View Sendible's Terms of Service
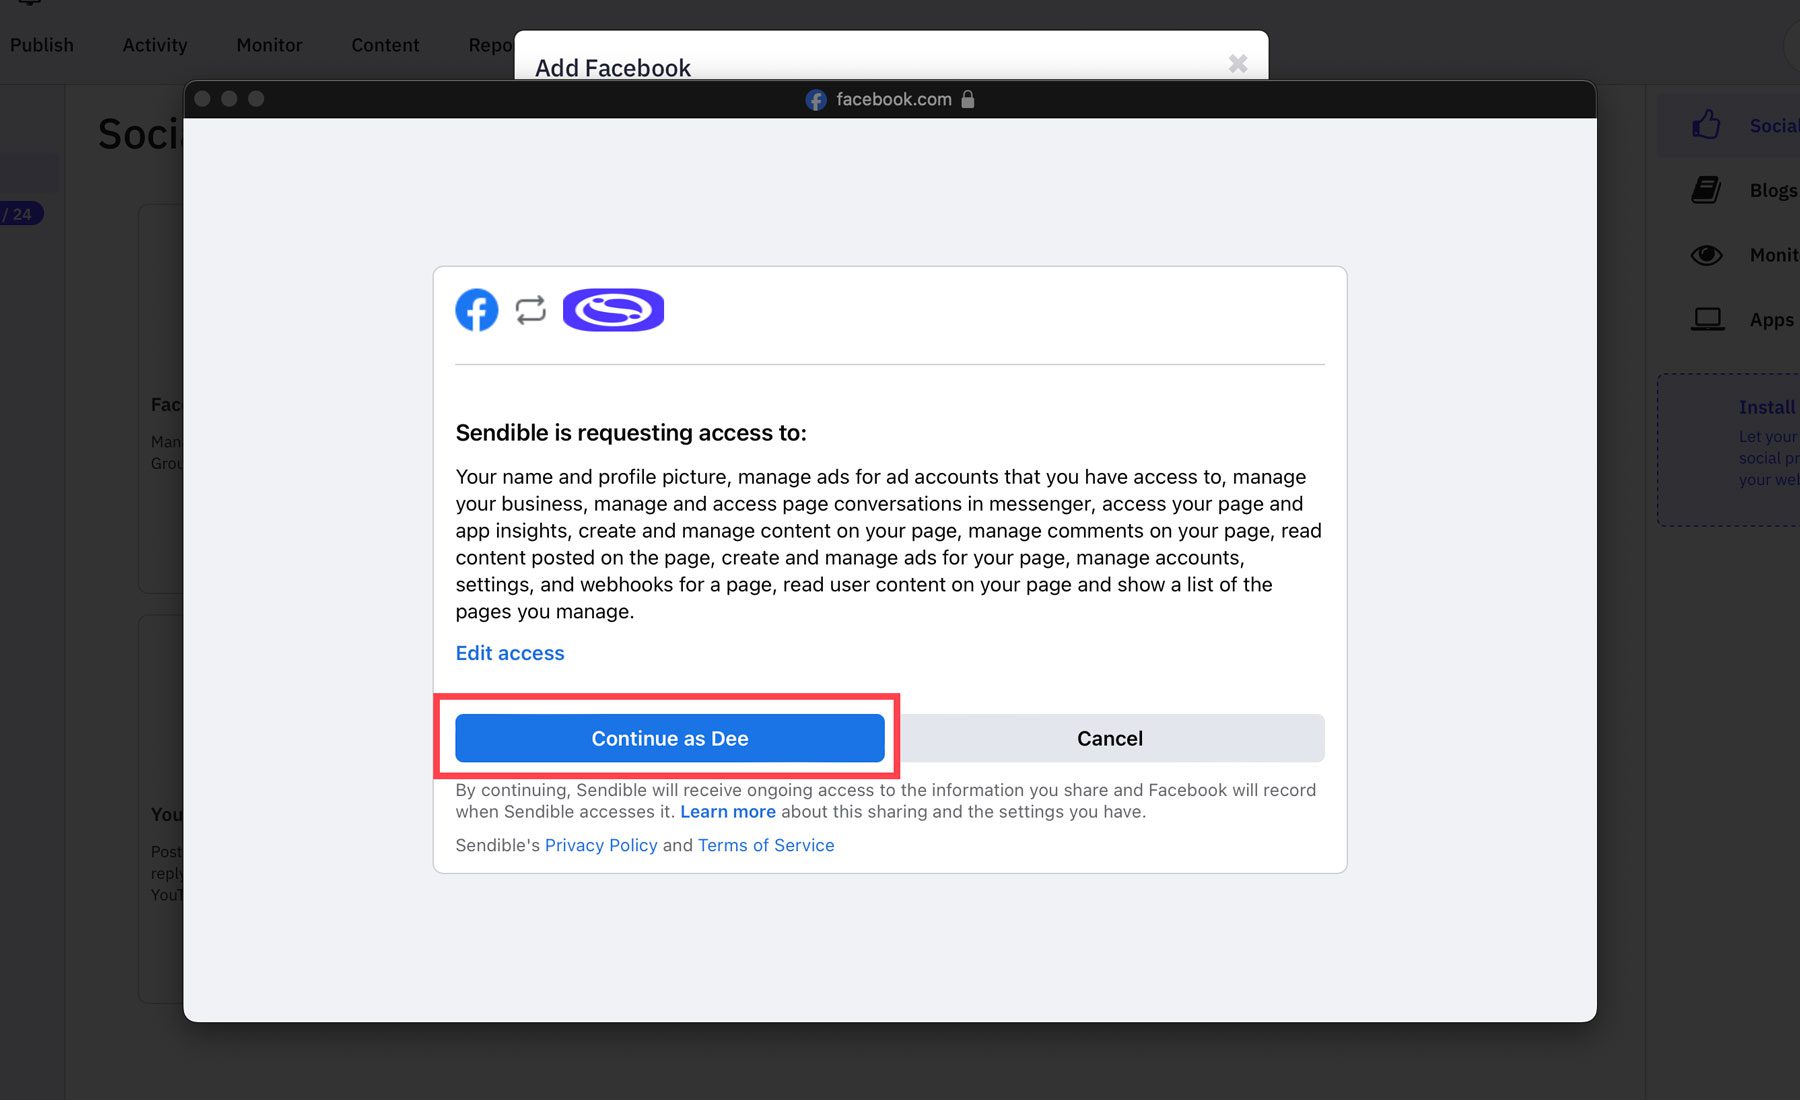 pyautogui.click(x=765, y=845)
